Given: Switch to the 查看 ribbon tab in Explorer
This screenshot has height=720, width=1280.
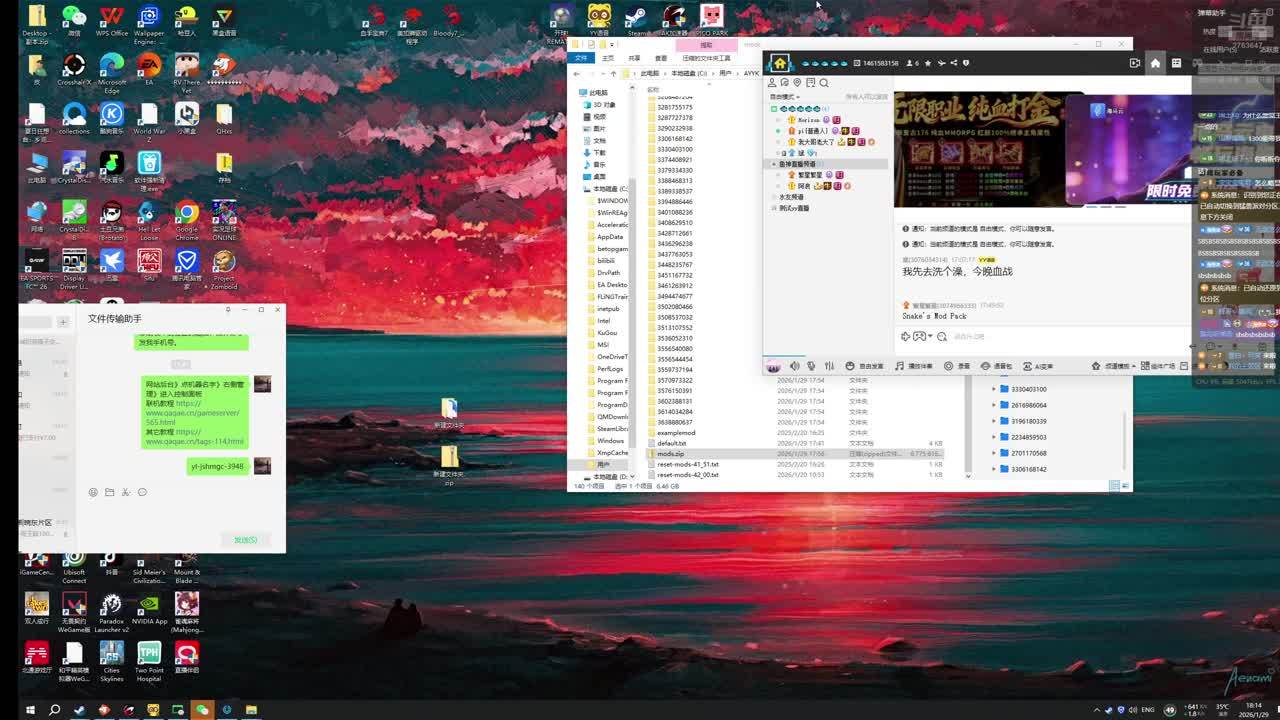Looking at the screenshot, I should tap(660, 58).
